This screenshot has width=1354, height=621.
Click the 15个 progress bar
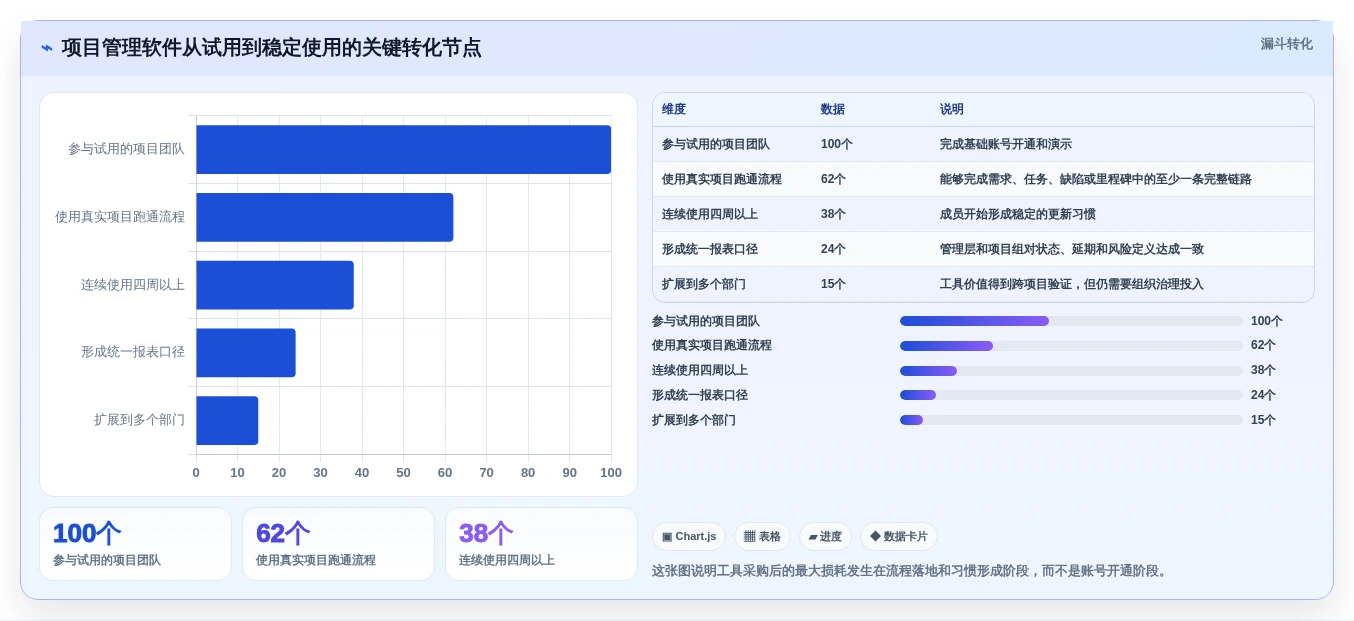coord(1071,420)
